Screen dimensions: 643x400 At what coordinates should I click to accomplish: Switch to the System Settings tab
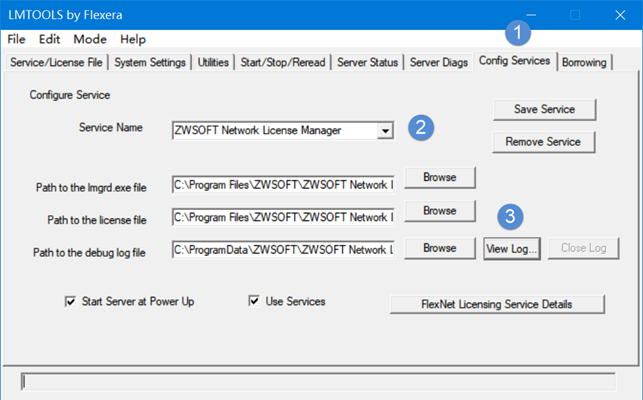pyautogui.click(x=150, y=62)
